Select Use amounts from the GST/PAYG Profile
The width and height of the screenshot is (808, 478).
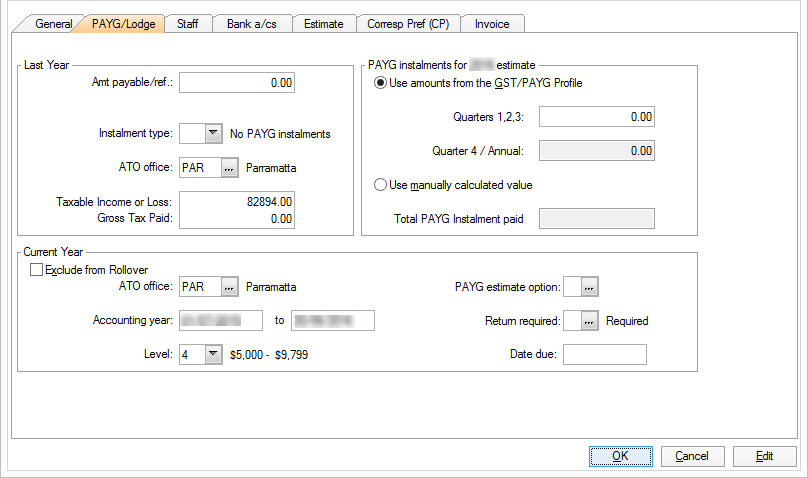(380, 83)
